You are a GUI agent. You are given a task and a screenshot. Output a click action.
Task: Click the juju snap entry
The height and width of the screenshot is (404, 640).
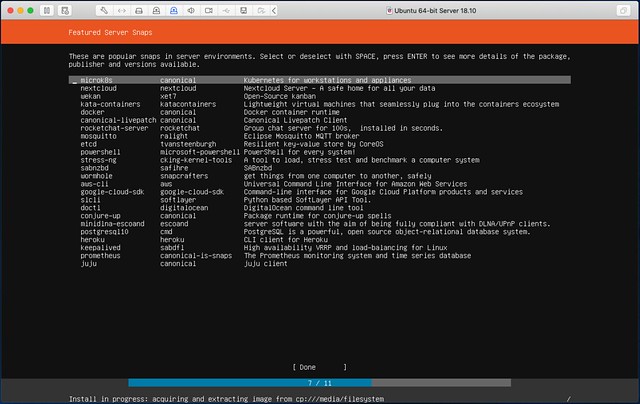(320, 264)
